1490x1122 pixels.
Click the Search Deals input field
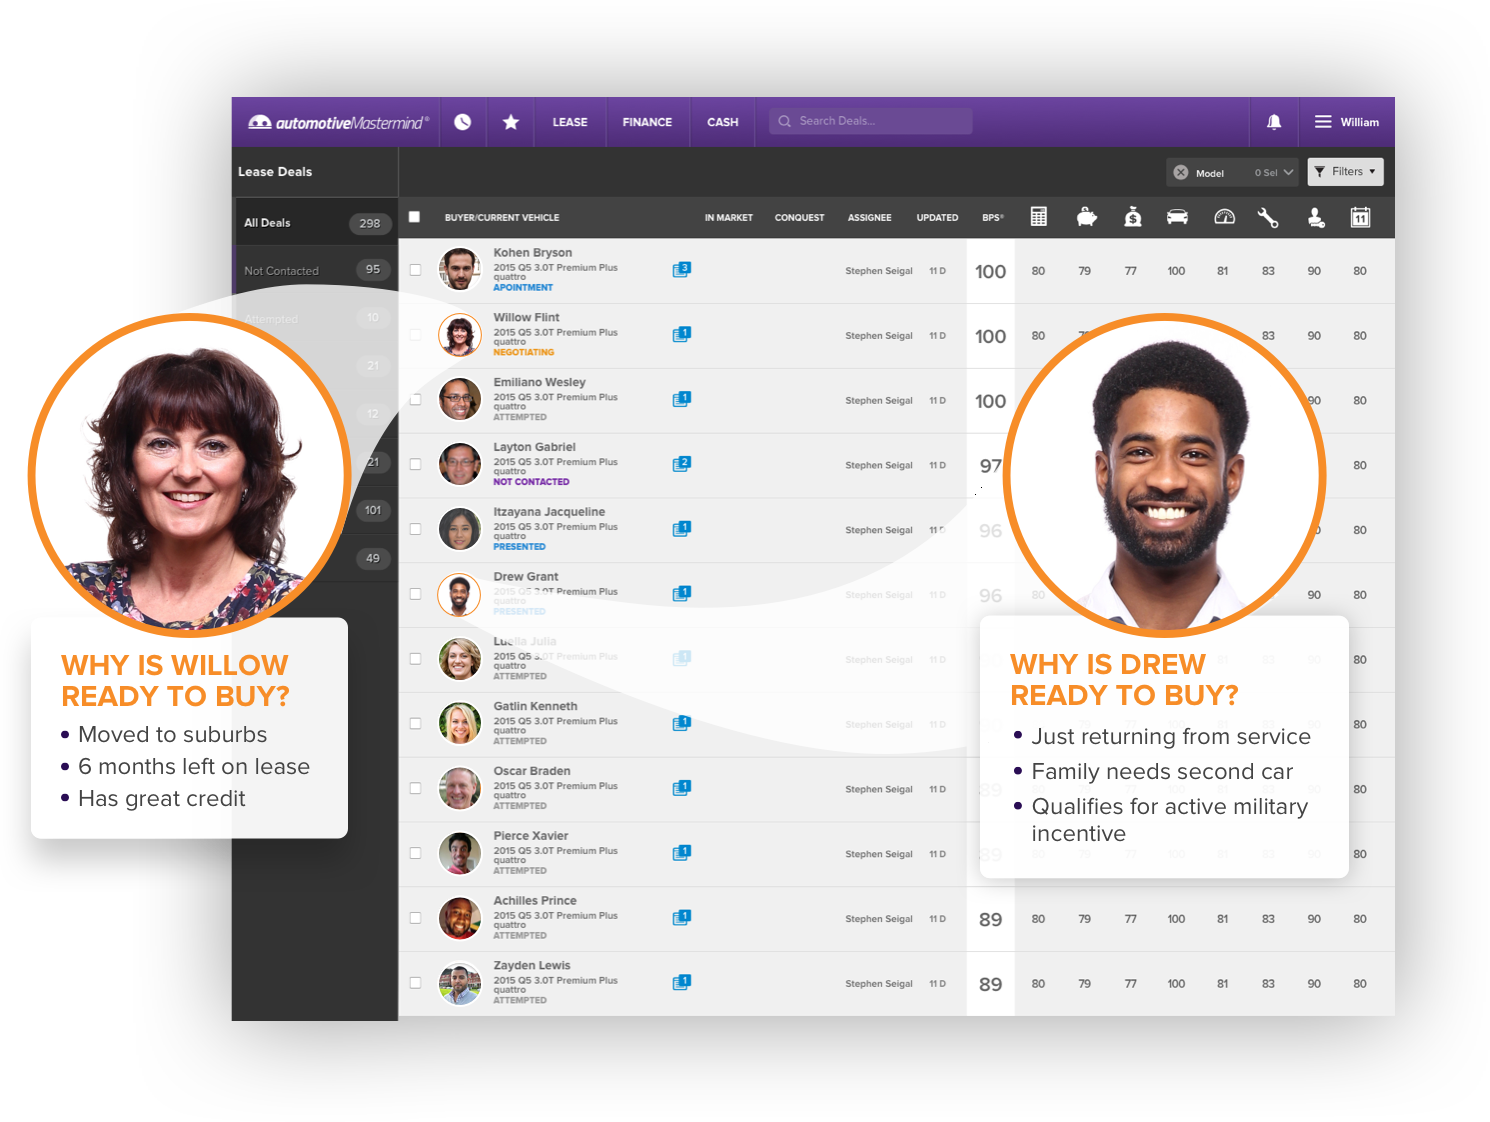pos(870,121)
